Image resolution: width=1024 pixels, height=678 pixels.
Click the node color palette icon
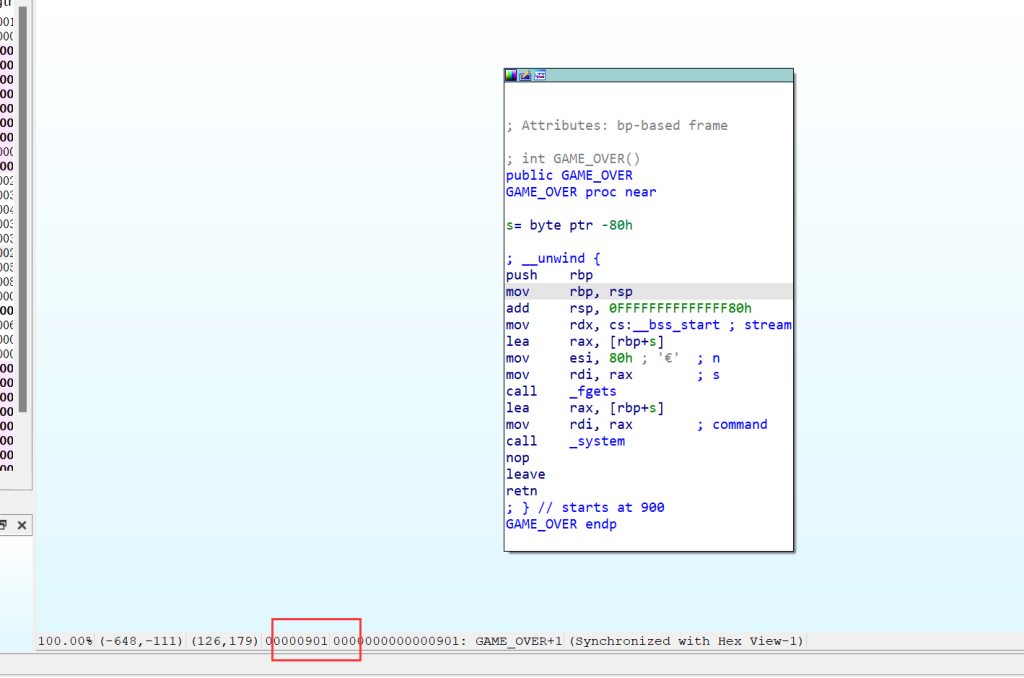[x=511, y=75]
